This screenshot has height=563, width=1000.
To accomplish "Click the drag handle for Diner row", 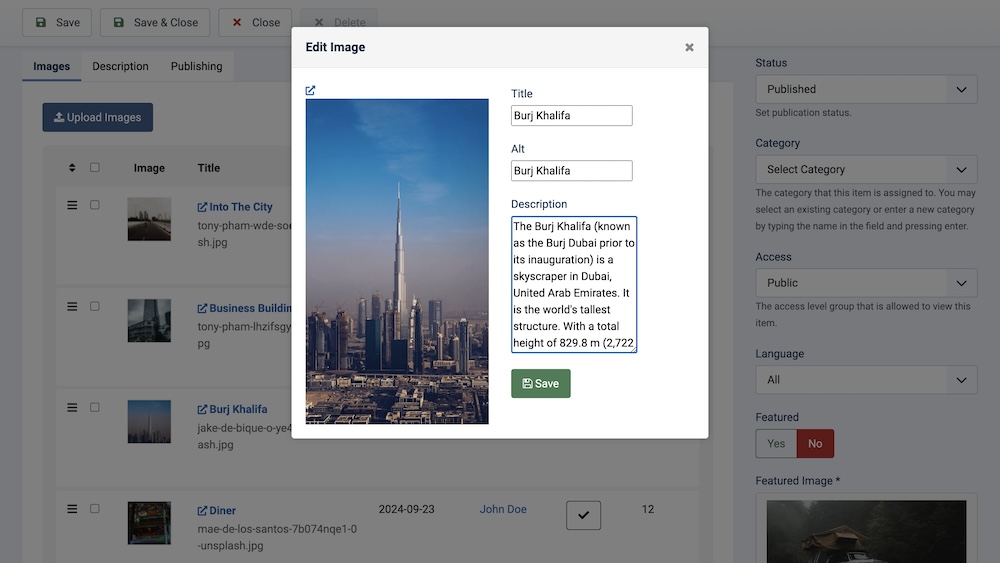I will pos(72,509).
